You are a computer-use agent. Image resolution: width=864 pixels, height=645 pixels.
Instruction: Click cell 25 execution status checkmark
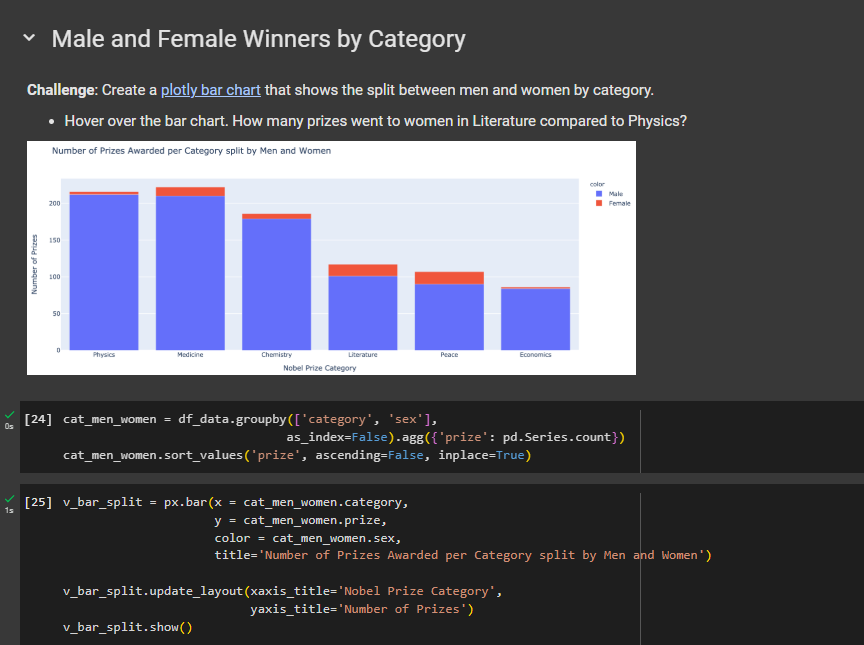(x=9, y=498)
